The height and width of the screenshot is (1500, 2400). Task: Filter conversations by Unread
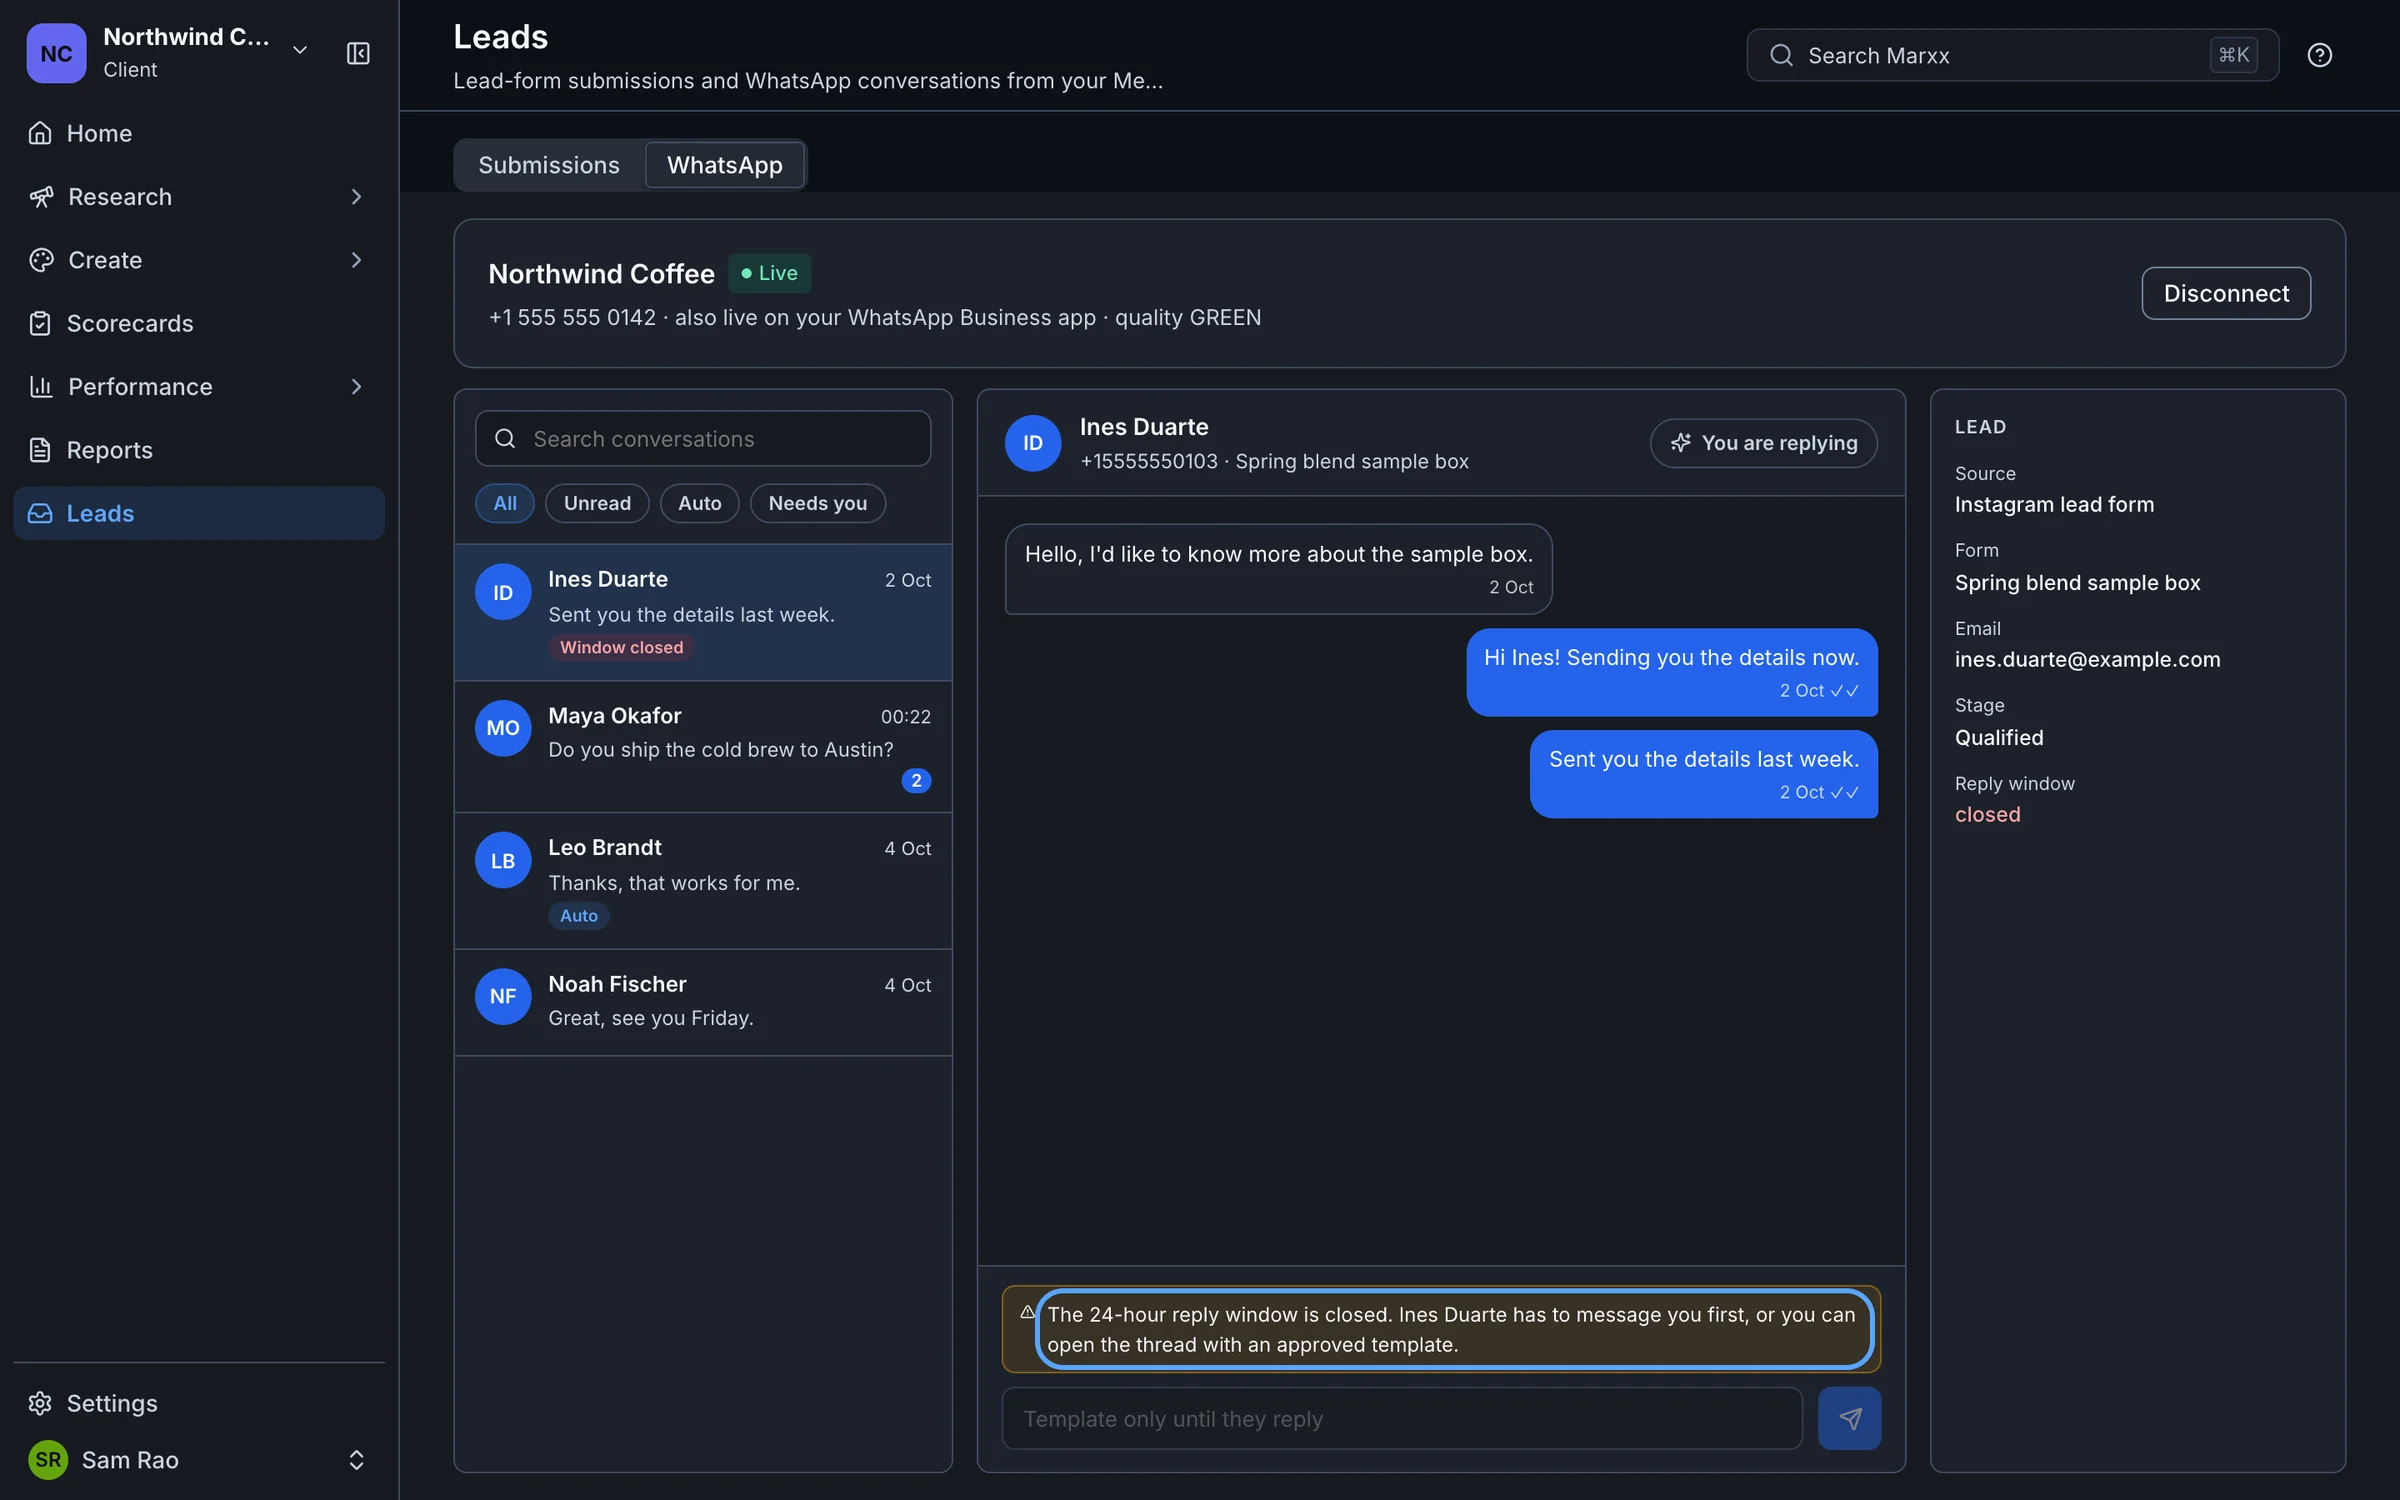(597, 503)
